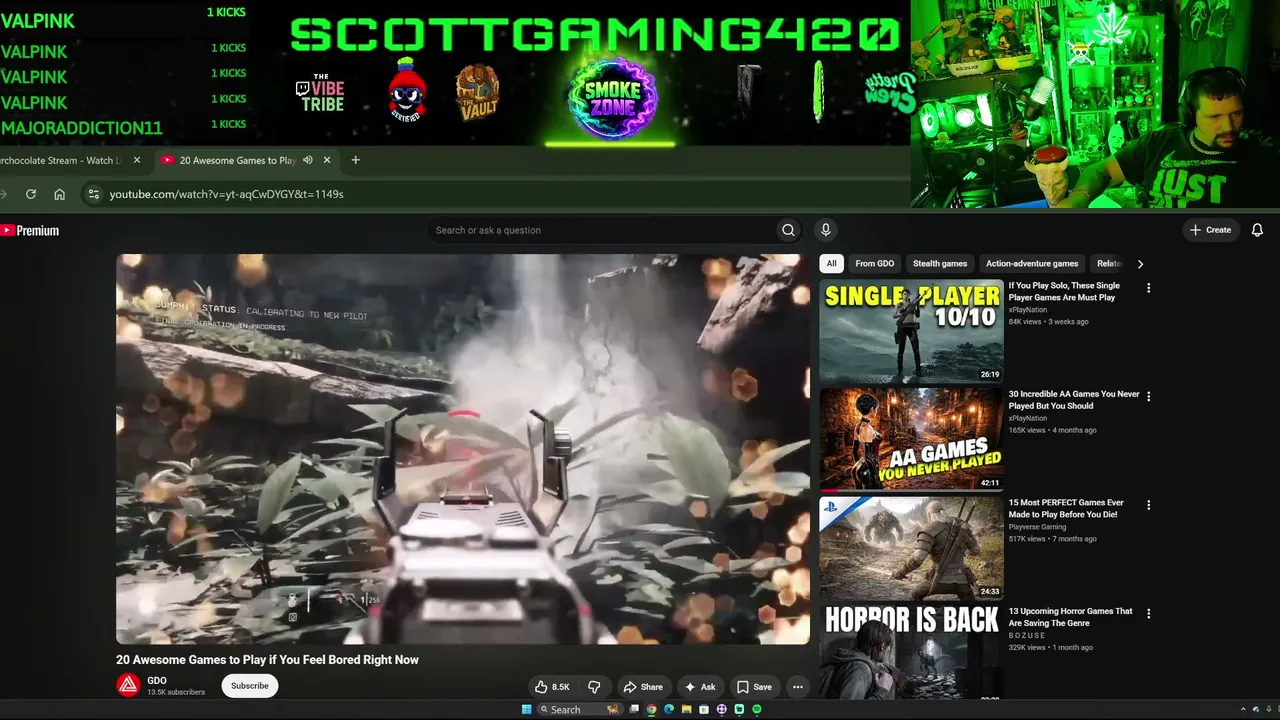The height and width of the screenshot is (720, 1280).
Task: Save the video to a playlist
Action: [754, 687]
